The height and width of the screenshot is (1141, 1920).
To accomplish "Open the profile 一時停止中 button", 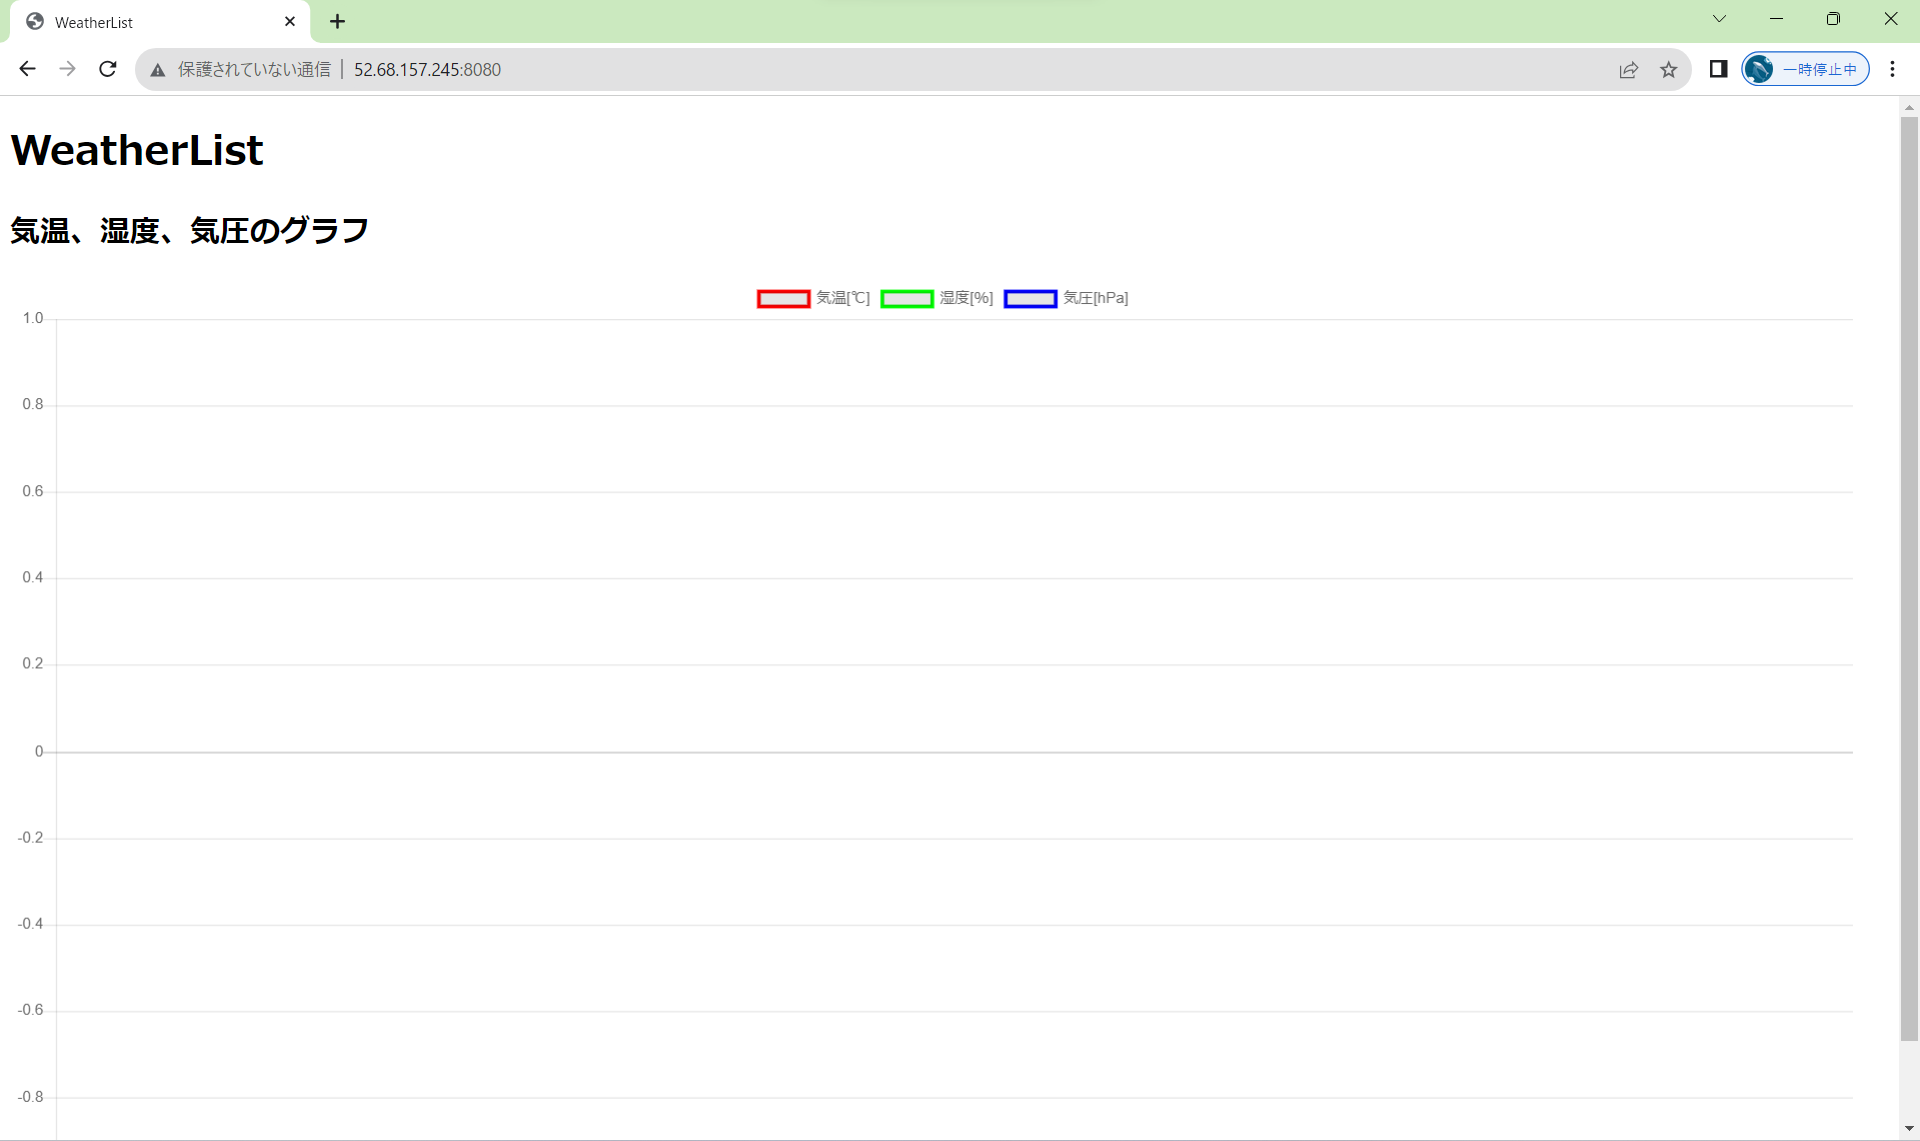I will [x=1806, y=69].
